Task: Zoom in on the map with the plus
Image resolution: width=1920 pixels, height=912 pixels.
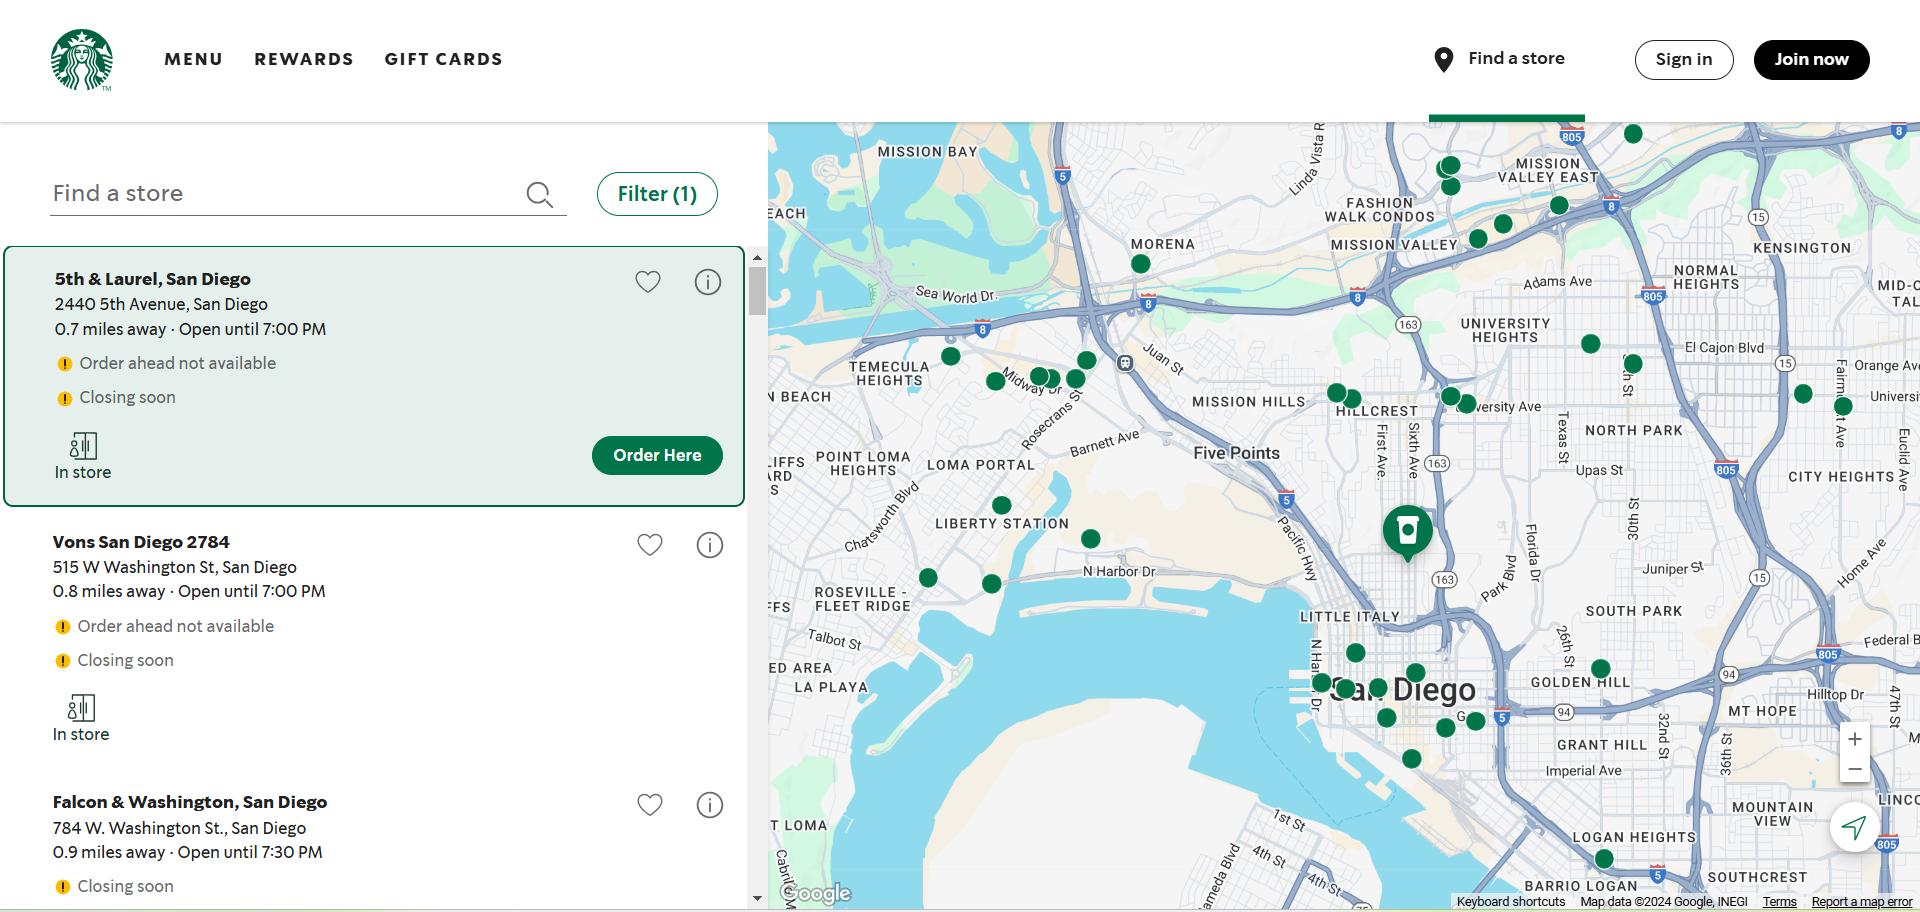Action: point(1855,739)
